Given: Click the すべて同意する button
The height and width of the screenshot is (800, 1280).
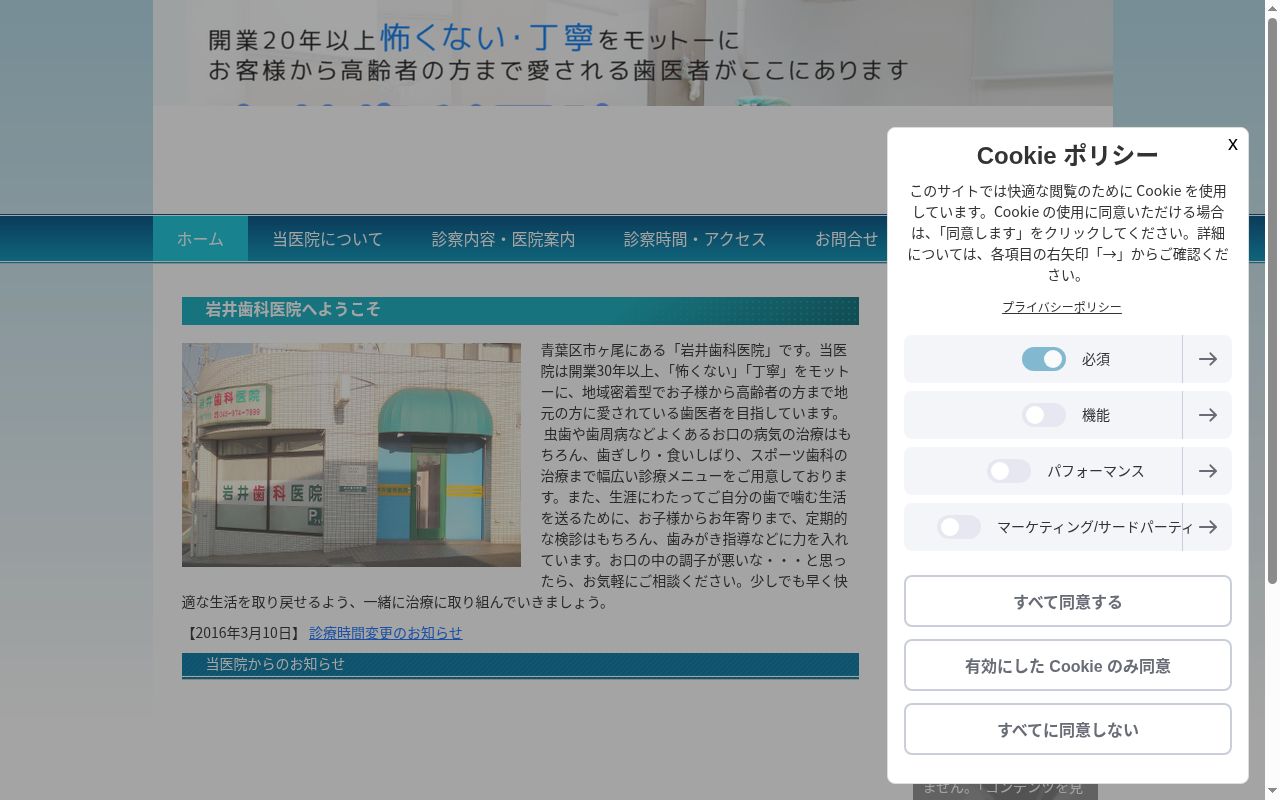Looking at the screenshot, I should pos(1068,601).
